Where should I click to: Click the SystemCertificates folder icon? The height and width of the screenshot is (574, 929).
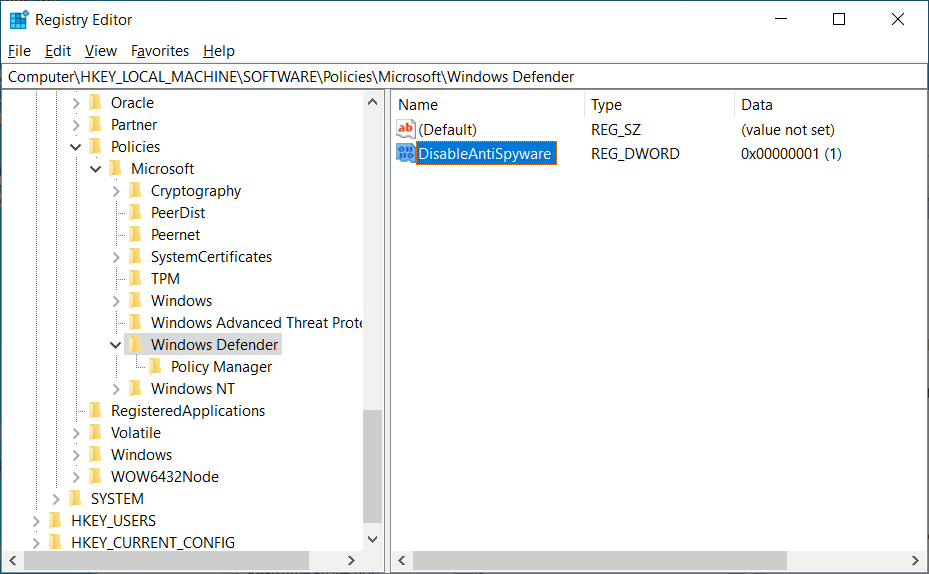[136, 256]
